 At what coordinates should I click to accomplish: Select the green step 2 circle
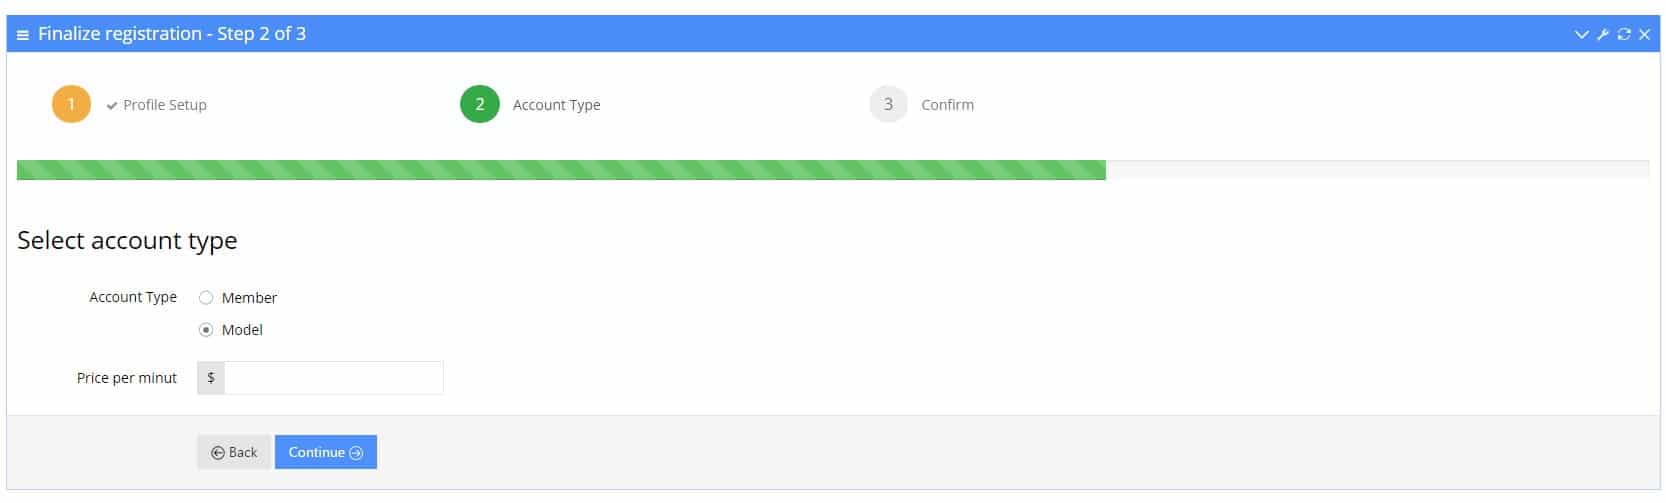480,104
